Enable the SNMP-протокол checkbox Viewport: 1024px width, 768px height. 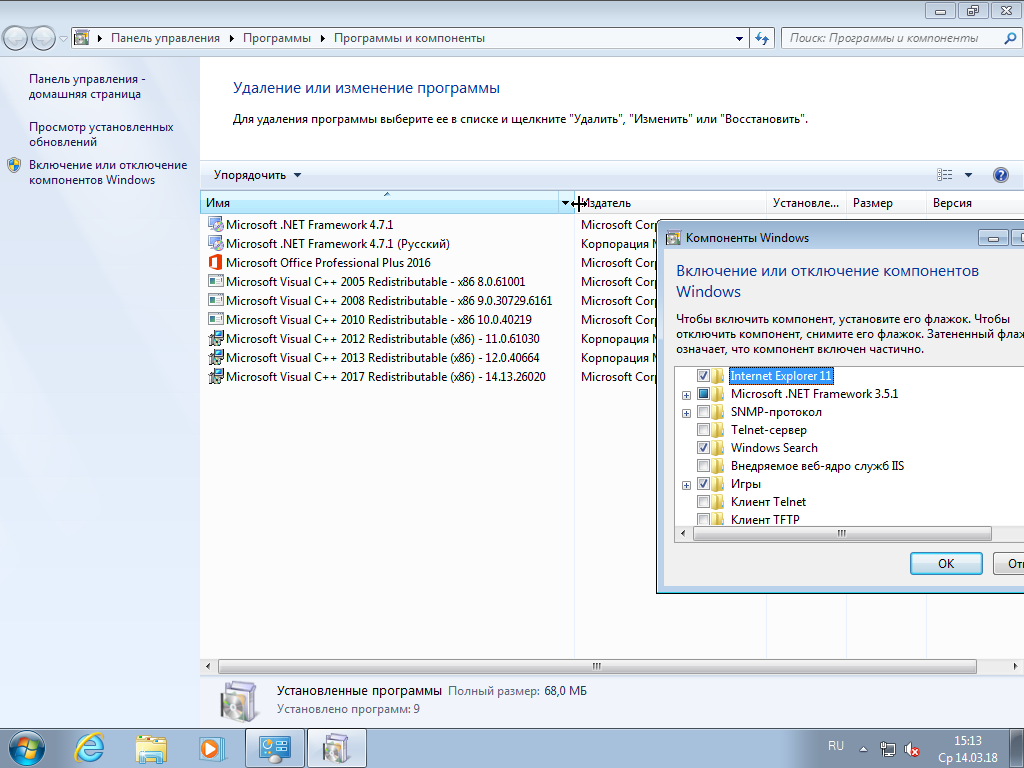click(x=703, y=412)
